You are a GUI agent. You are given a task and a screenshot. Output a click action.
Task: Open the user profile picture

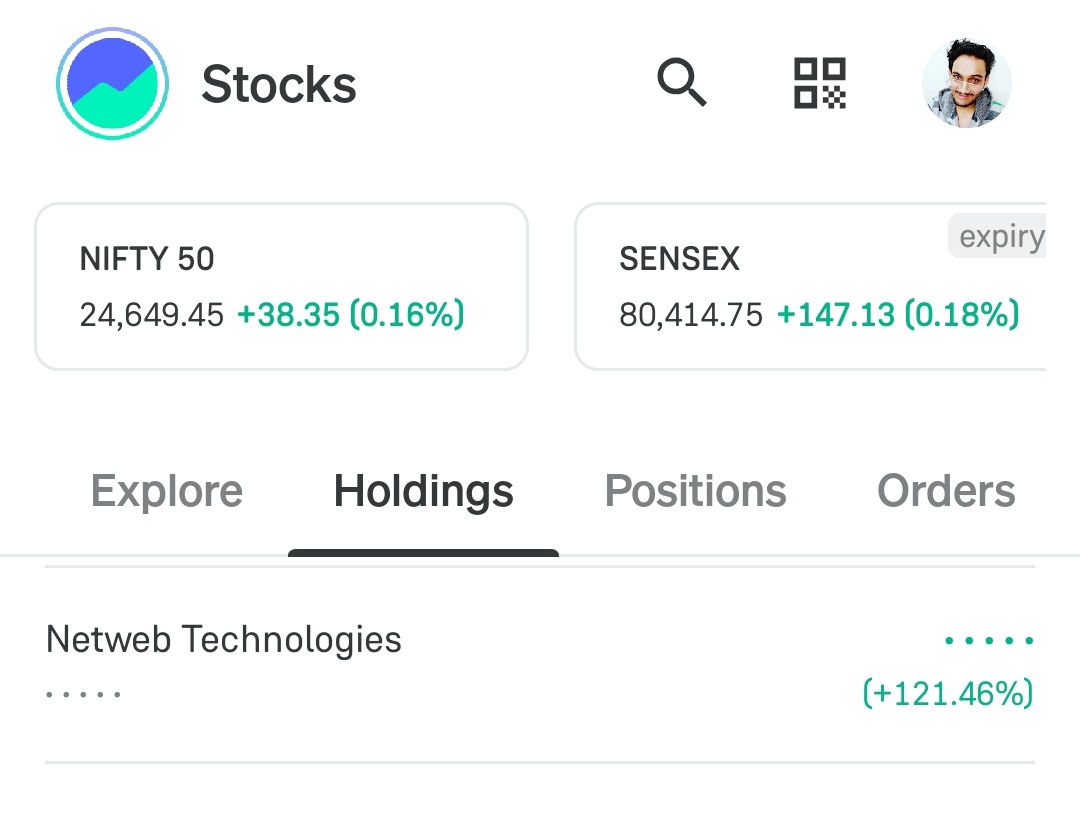pos(966,83)
